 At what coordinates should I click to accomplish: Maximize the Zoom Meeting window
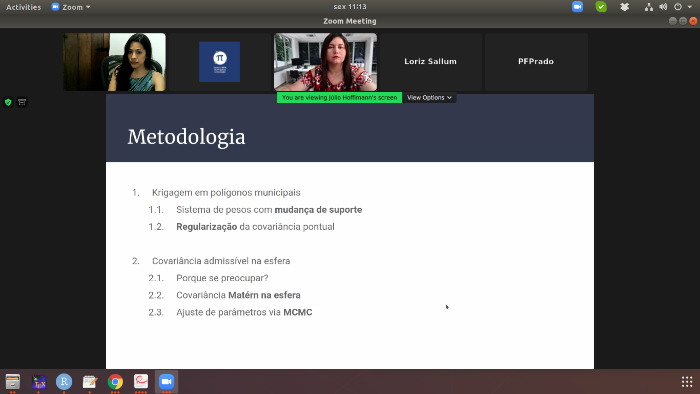pos(683,21)
